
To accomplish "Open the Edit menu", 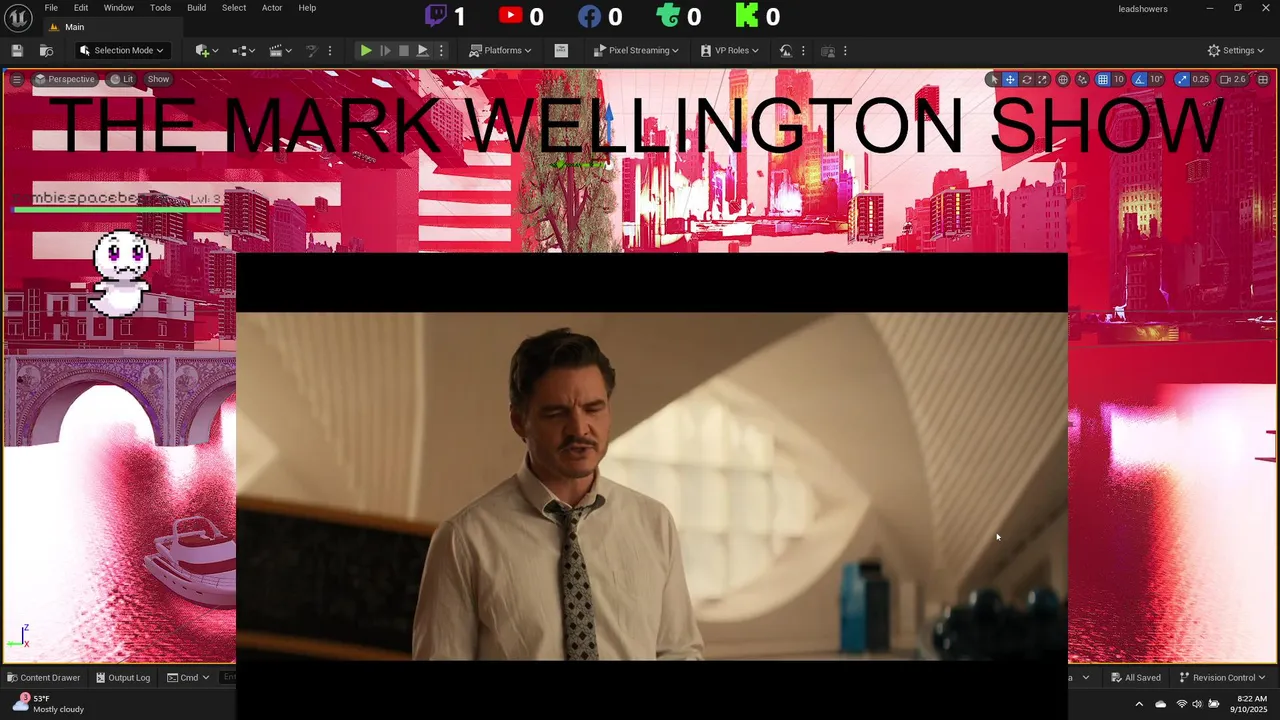I will [x=81, y=8].
